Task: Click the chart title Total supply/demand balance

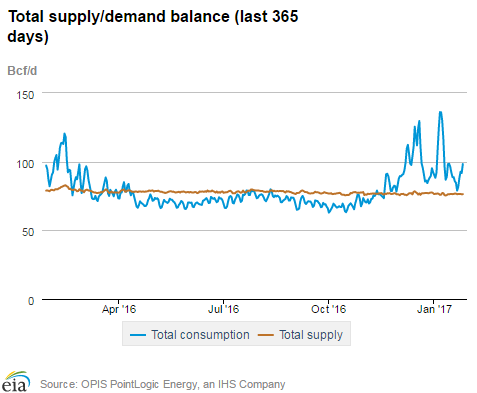Action: coord(153,26)
